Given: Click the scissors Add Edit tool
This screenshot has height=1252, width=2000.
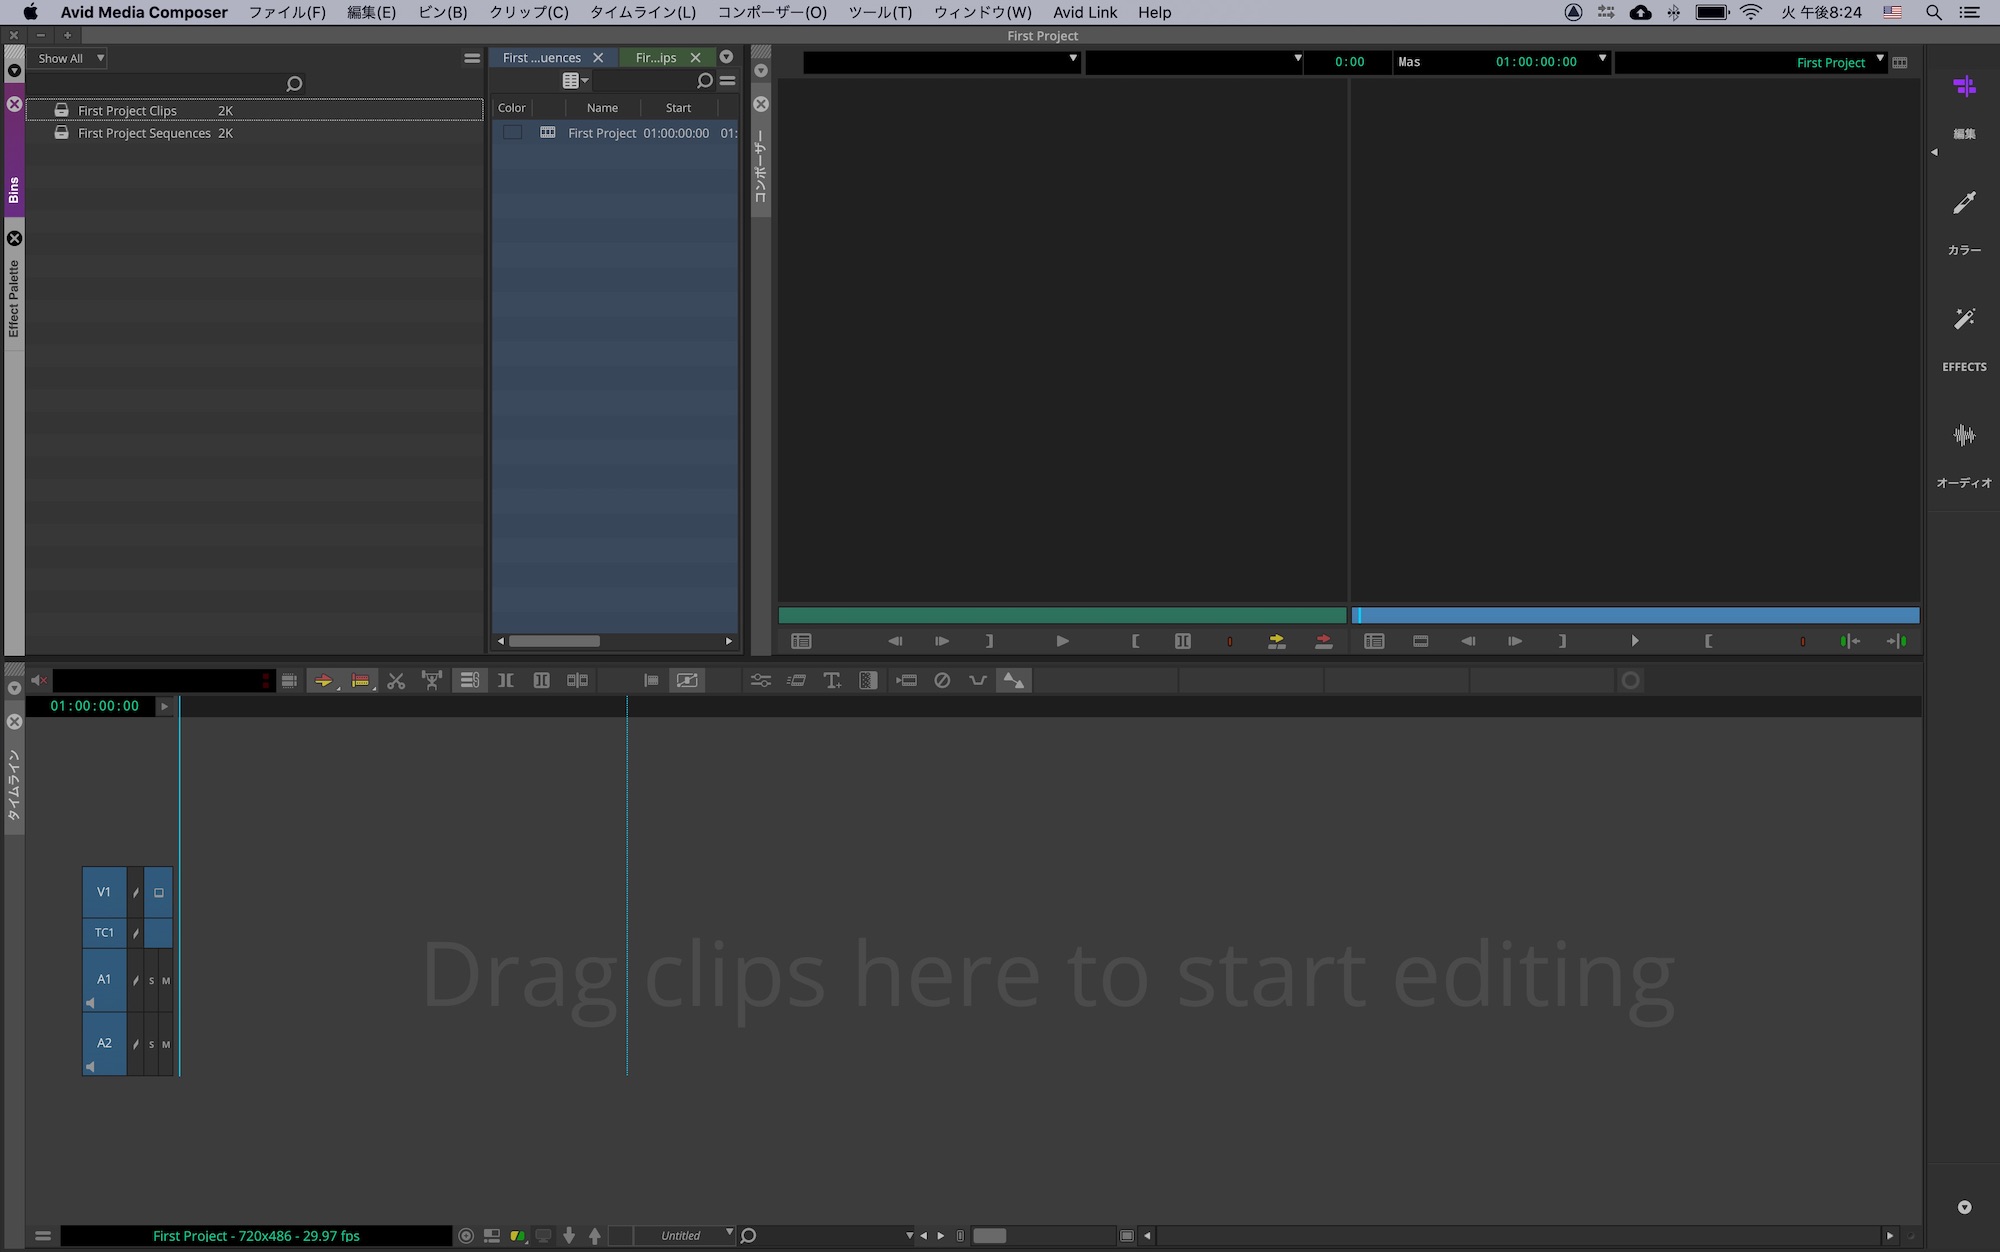Looking at the screenshot, I should pyautogui.click(x=396, y=681).
